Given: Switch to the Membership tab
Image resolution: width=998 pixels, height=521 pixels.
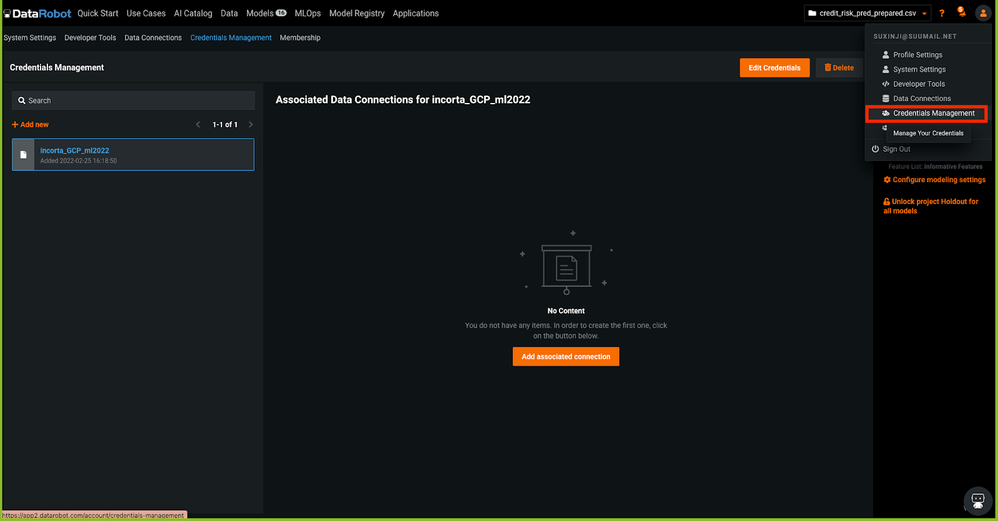Looking at the screenshot, I should [x=300, y=38].
